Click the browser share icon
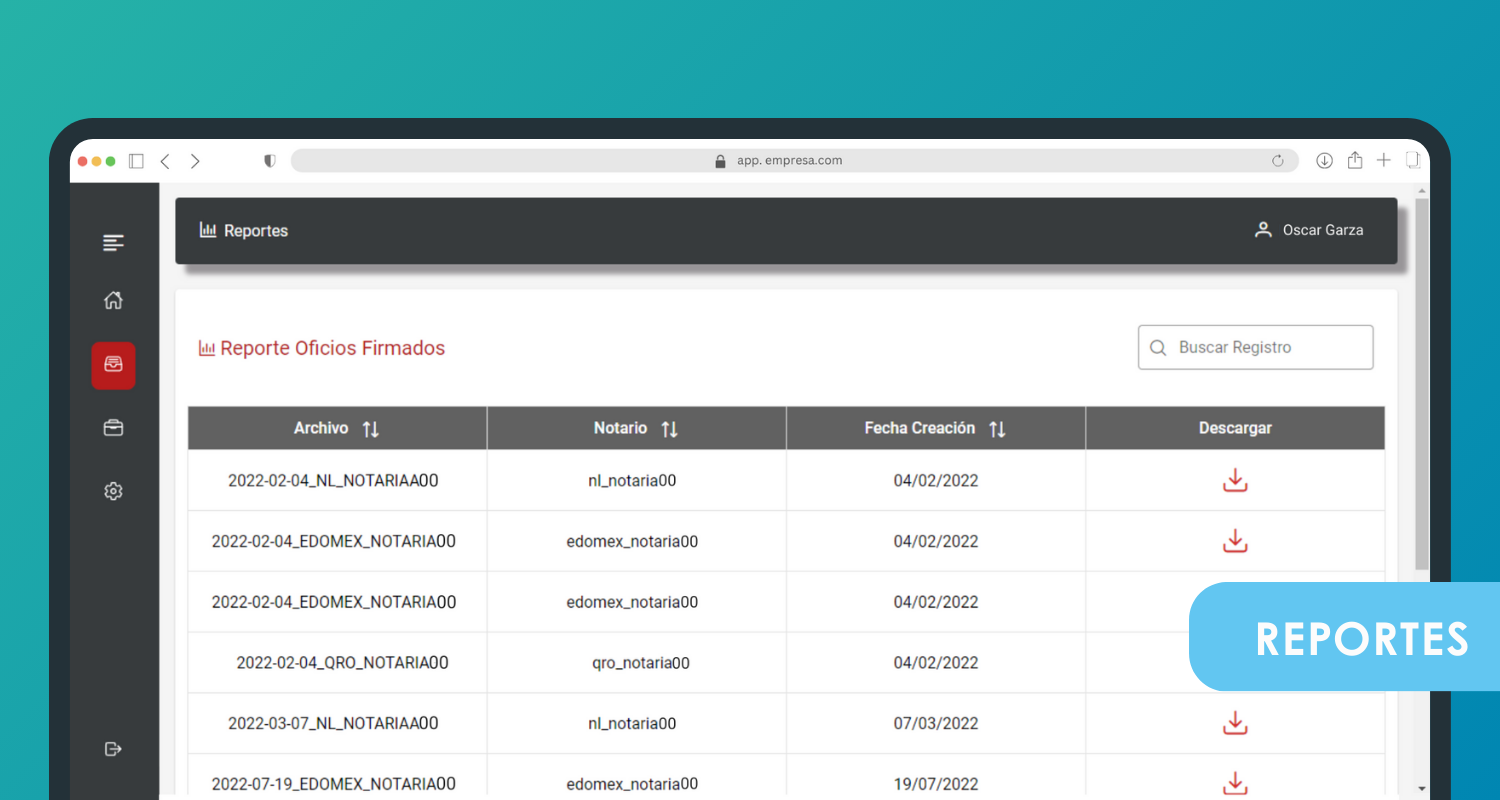This screenshot has height=800, width=1500. pos(1354,160)
